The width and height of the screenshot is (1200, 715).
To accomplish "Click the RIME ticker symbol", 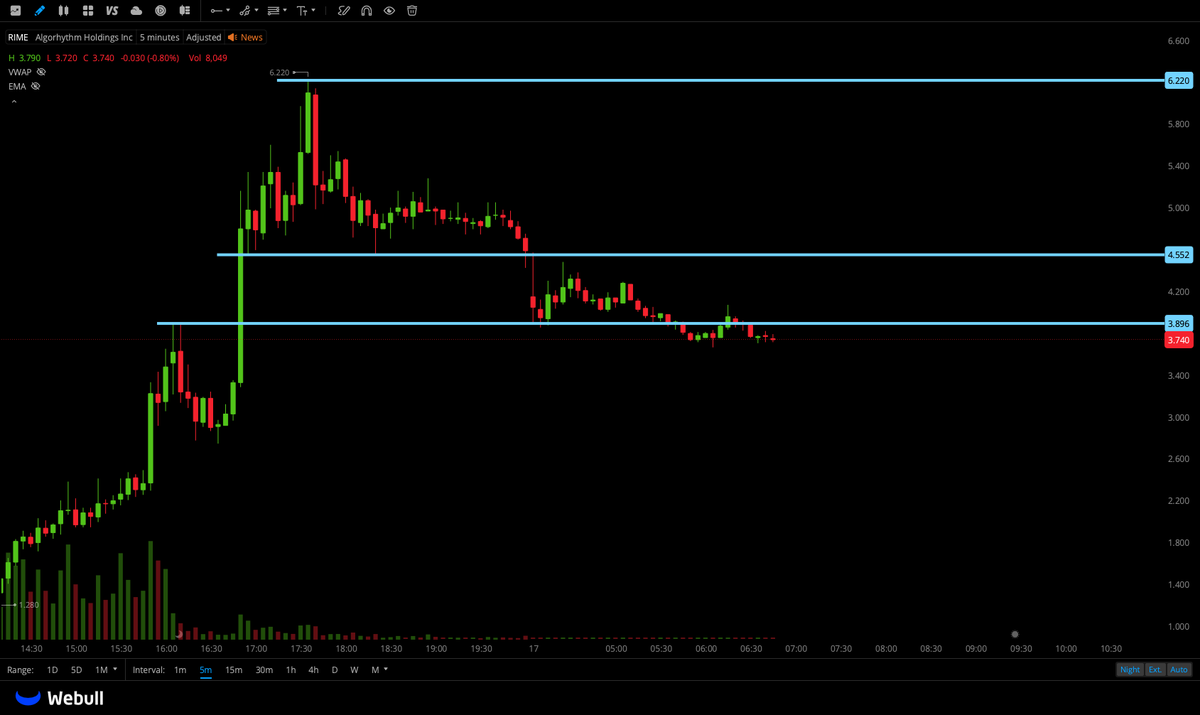I will (19, 37).
